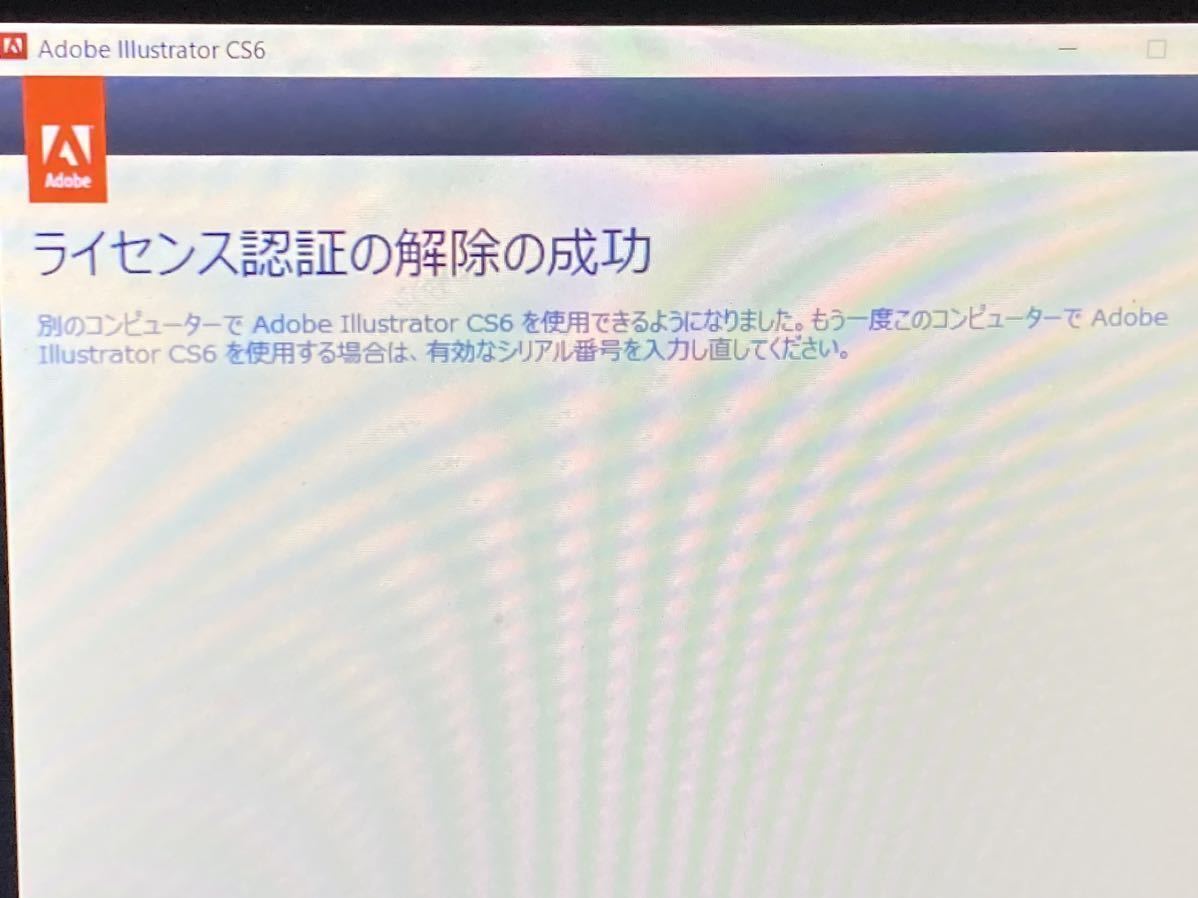The width and height of the screenshot is (1198, 898).
Task: Click the line starting '別のコンピューターで Adobe Illustrator'
Action: pos(602,322)
